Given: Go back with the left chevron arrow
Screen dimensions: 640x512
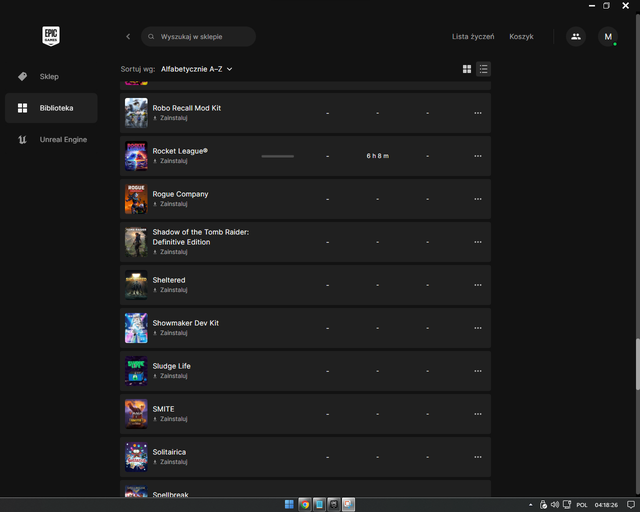Looking at the screenshot, I should point(128,36).
